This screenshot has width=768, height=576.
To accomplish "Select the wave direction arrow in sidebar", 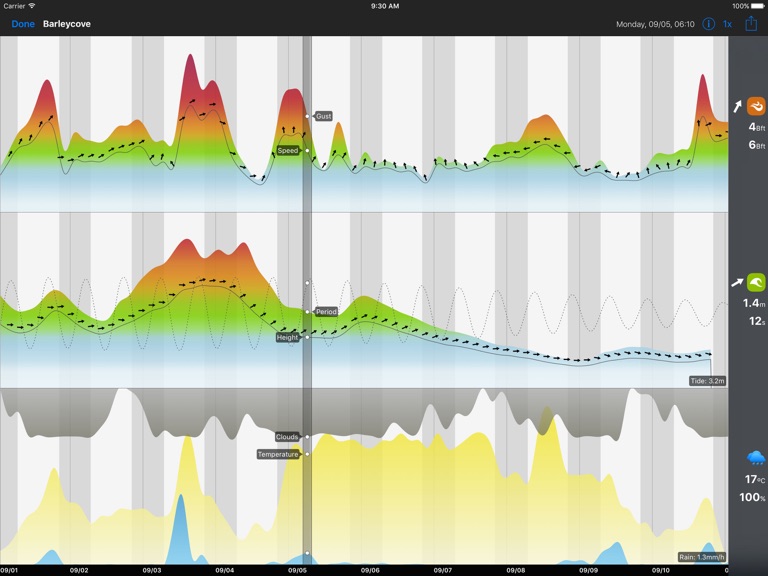I will coord(737,283).
